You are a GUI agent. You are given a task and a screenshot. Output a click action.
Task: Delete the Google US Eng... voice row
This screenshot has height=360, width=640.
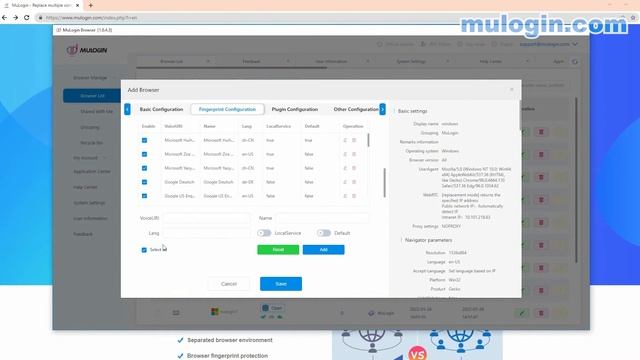354,196
